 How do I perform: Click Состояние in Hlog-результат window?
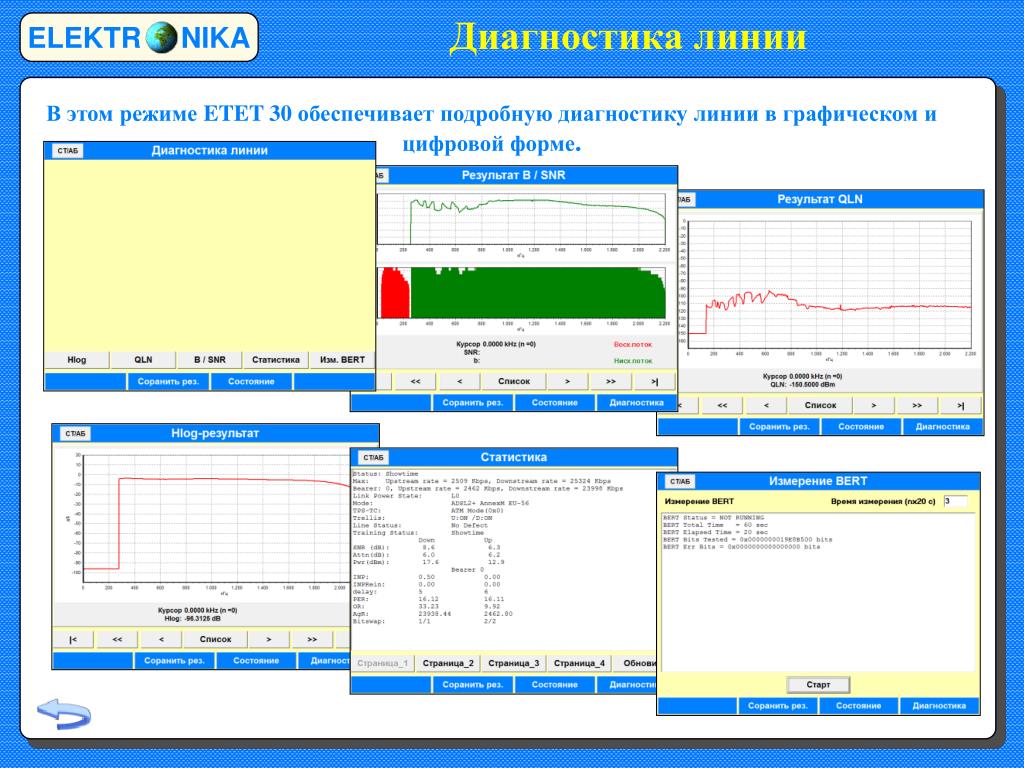coord(256,661)
